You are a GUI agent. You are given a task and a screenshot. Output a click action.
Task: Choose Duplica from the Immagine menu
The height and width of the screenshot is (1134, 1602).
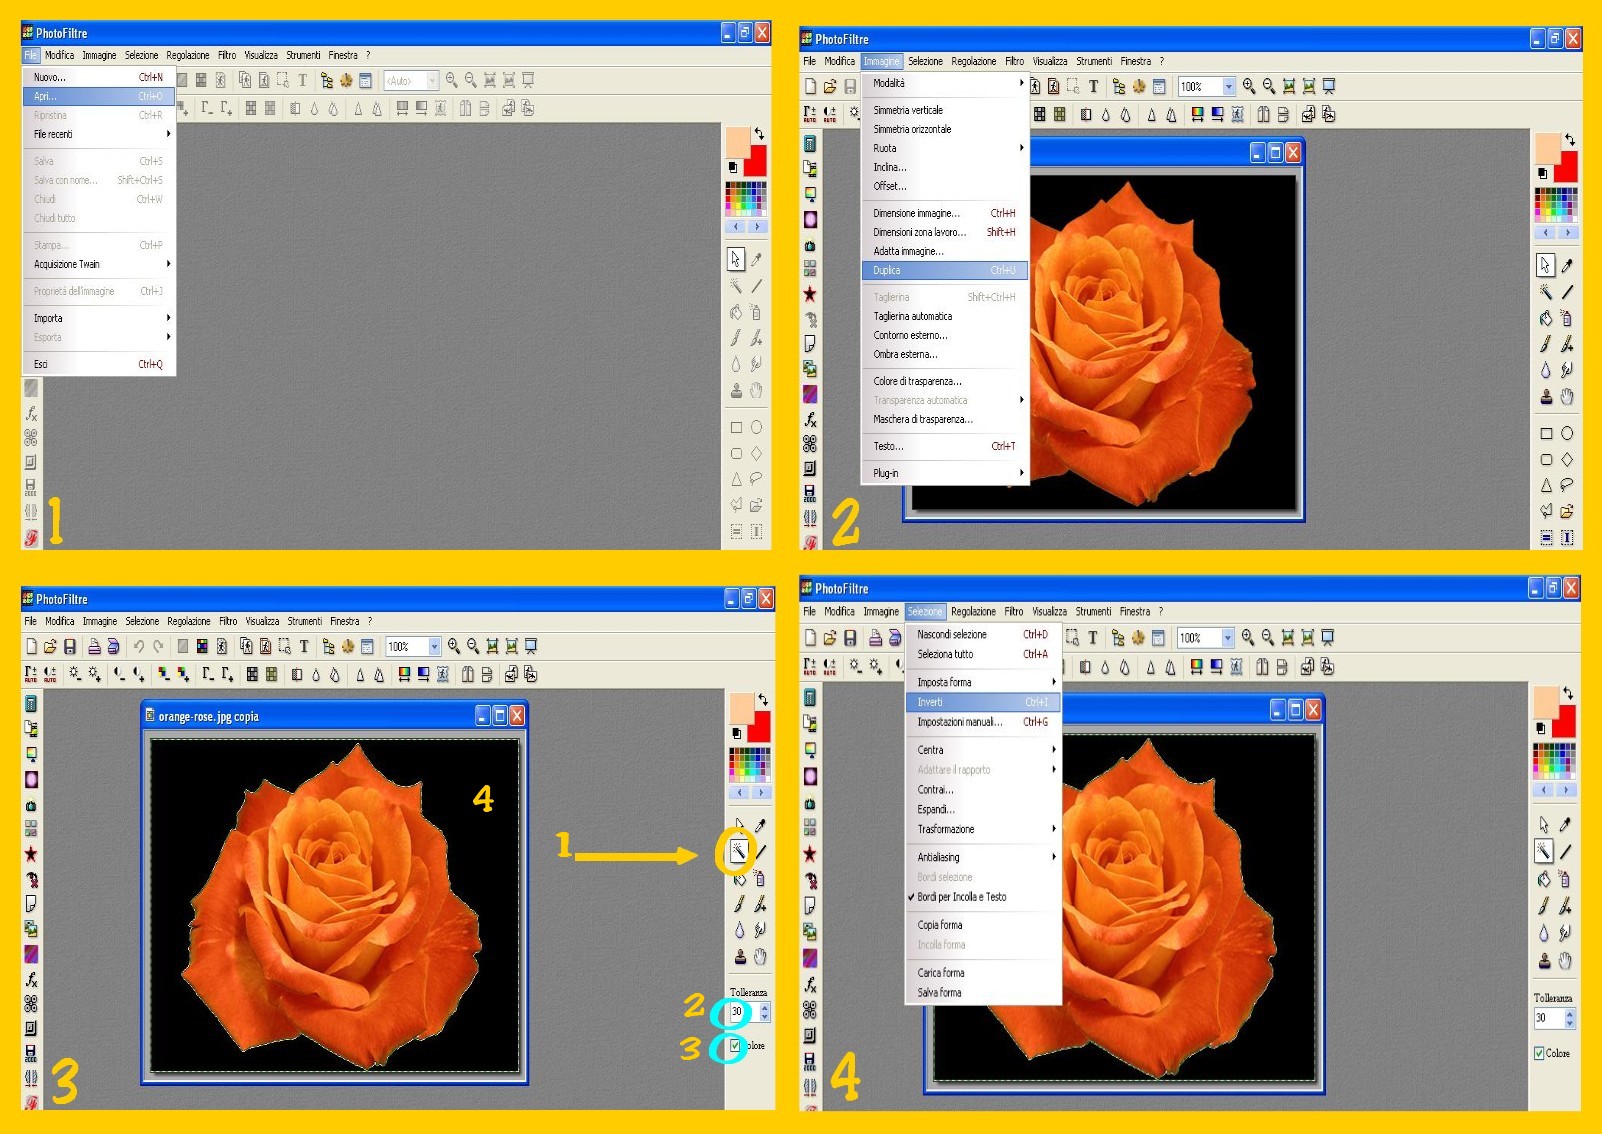[944, 270]
